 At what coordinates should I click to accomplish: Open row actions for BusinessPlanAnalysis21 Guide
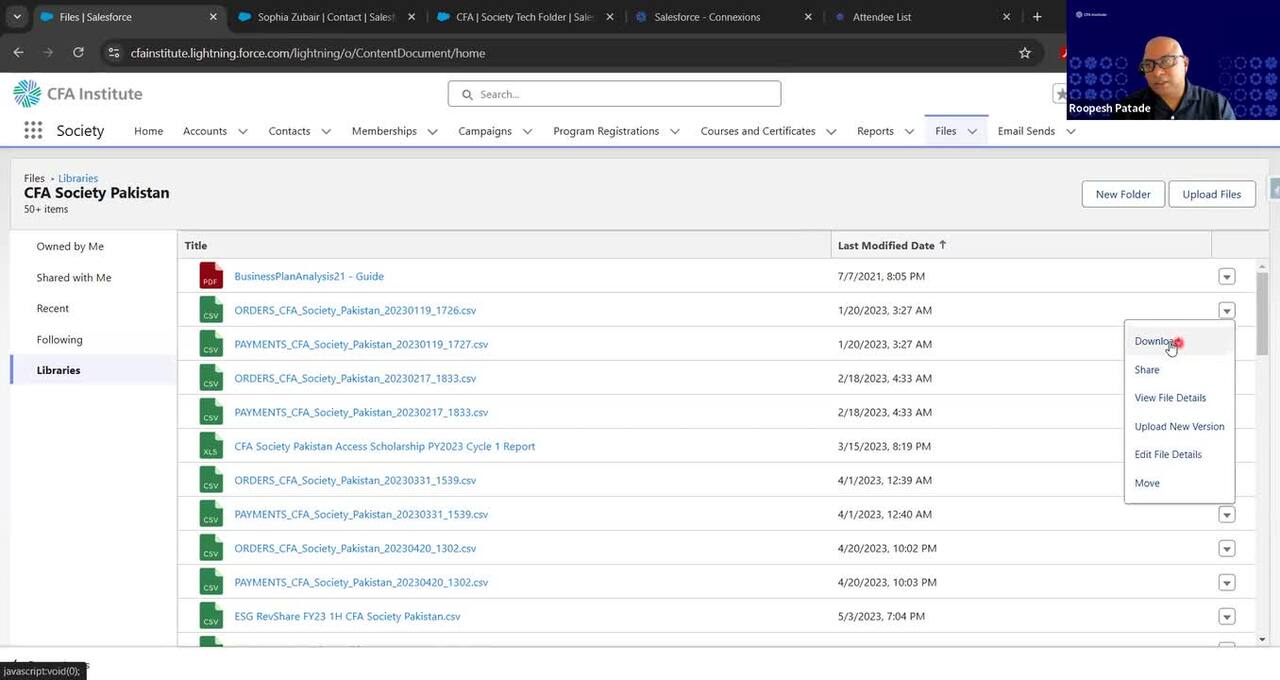[x=1227, y=277]
